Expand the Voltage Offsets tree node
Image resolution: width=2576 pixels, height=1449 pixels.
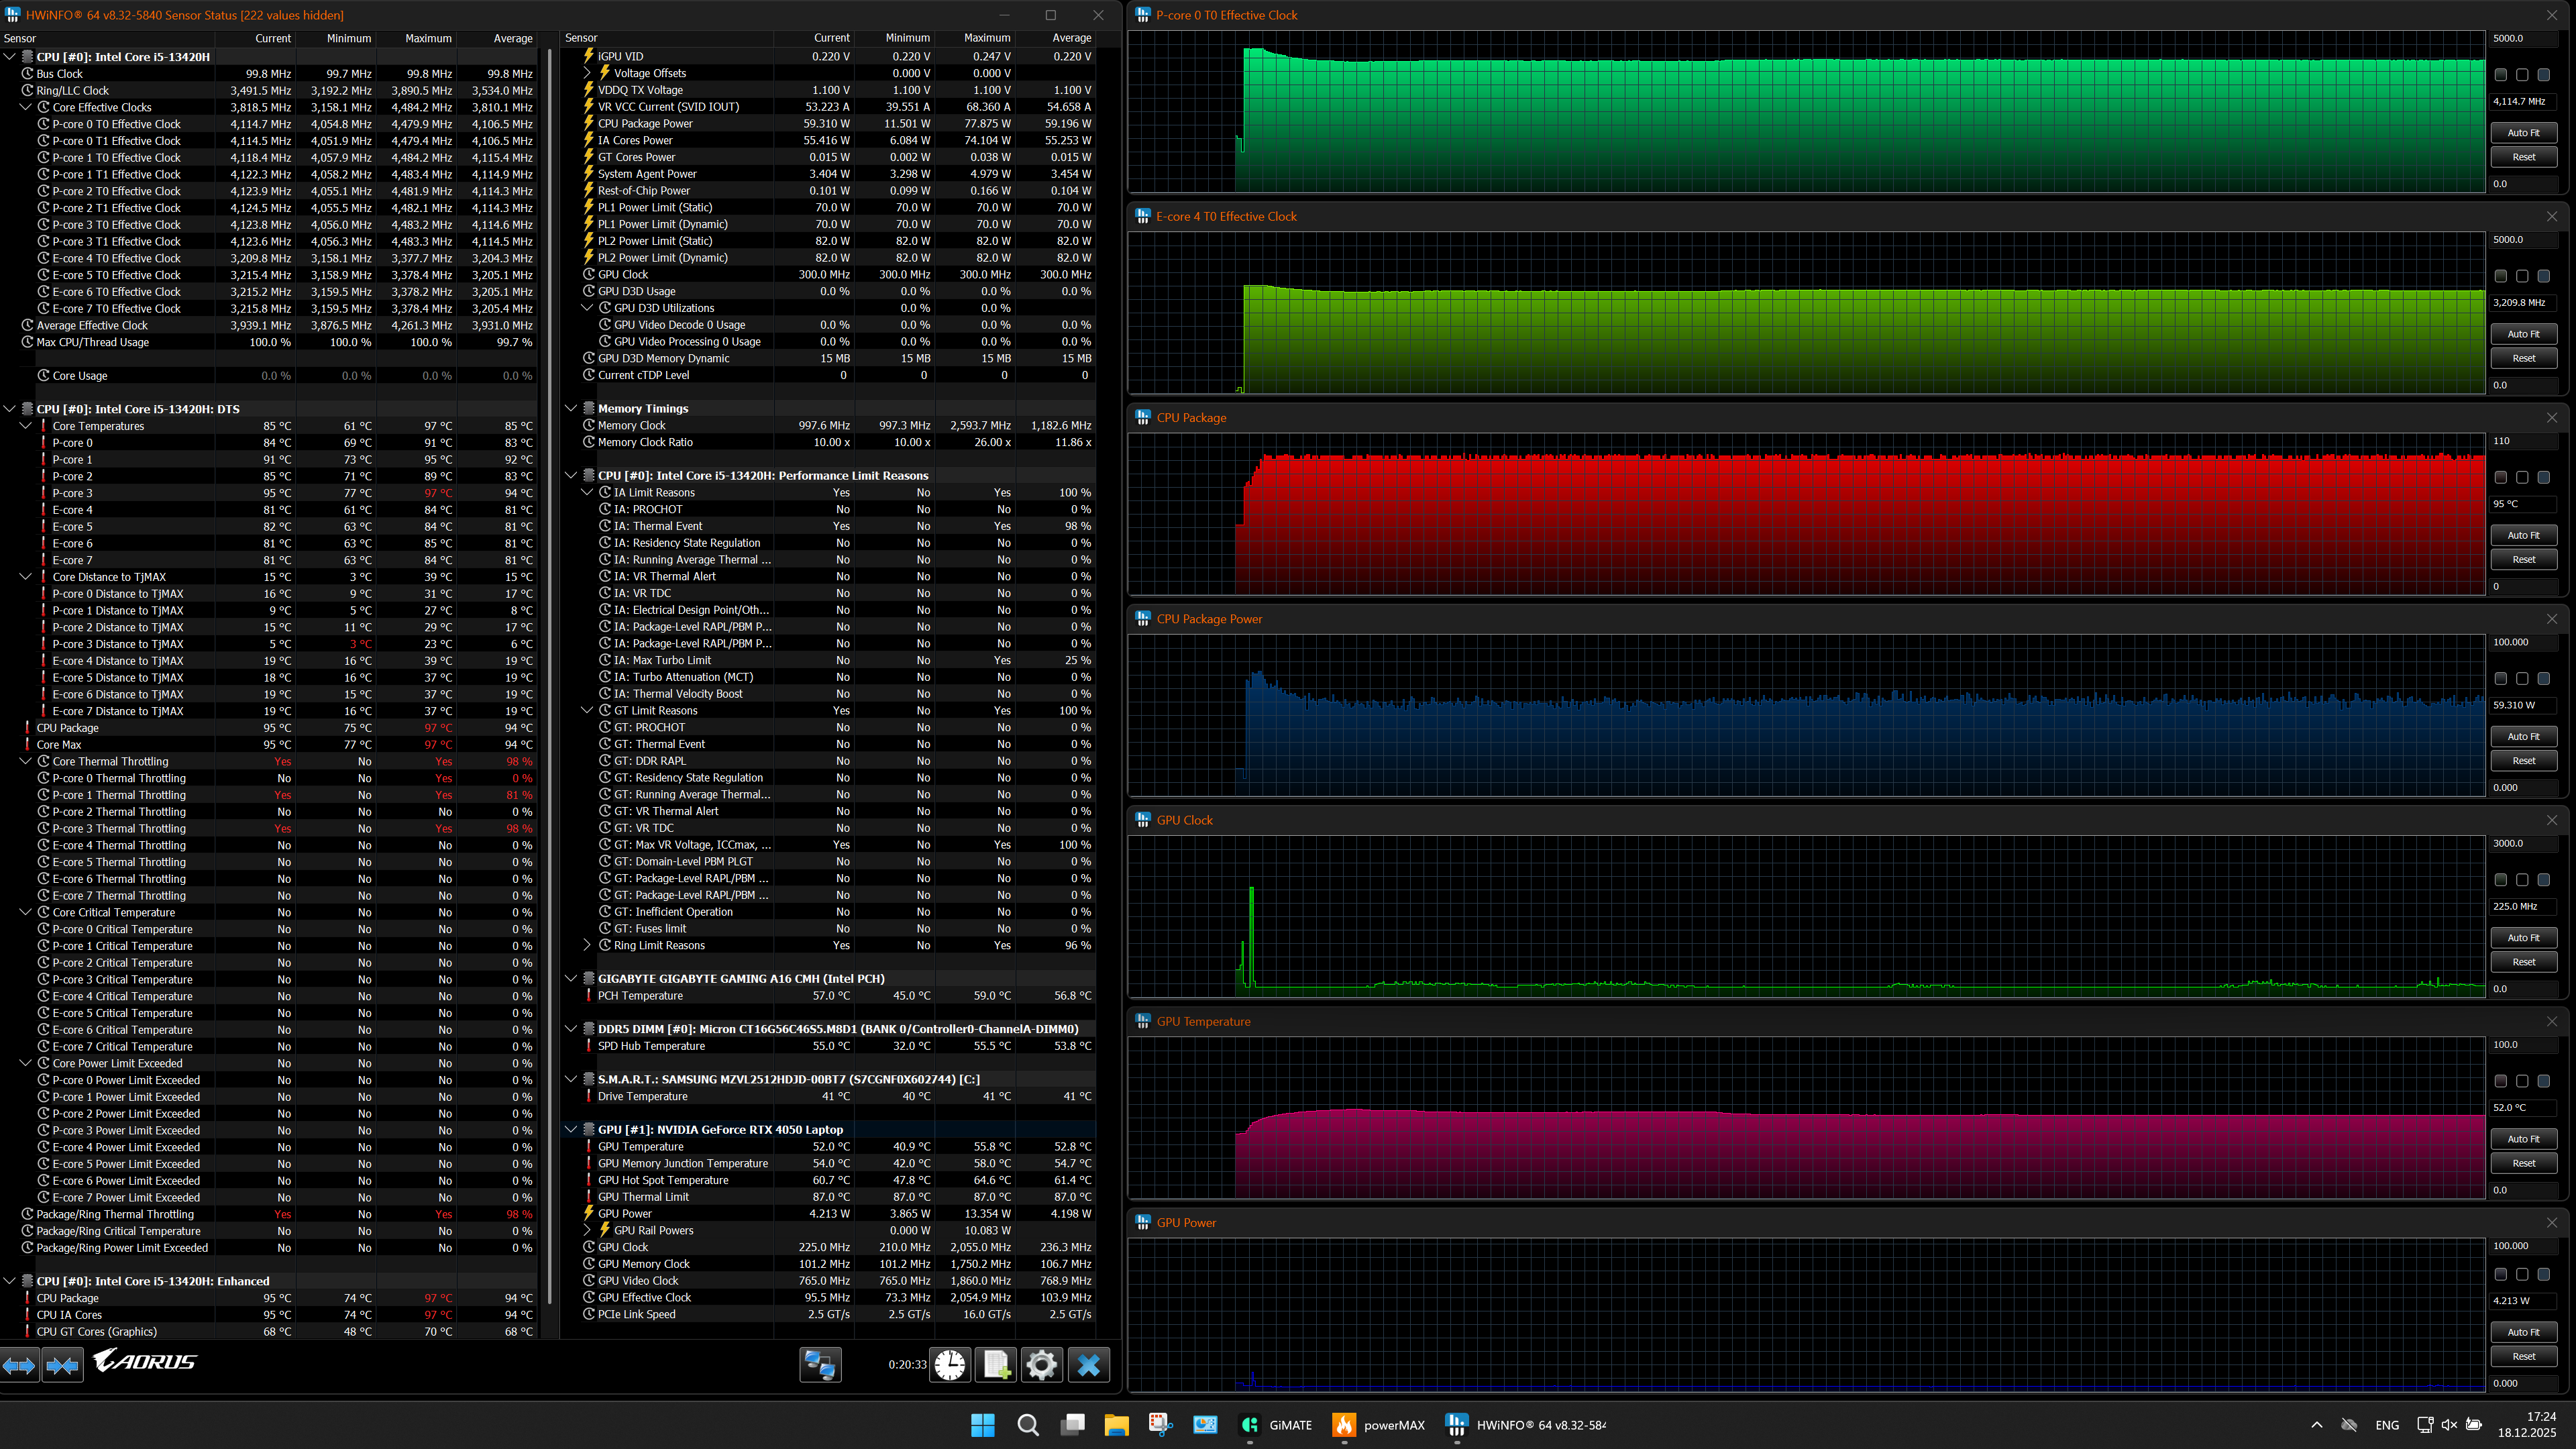coord(588,73)
